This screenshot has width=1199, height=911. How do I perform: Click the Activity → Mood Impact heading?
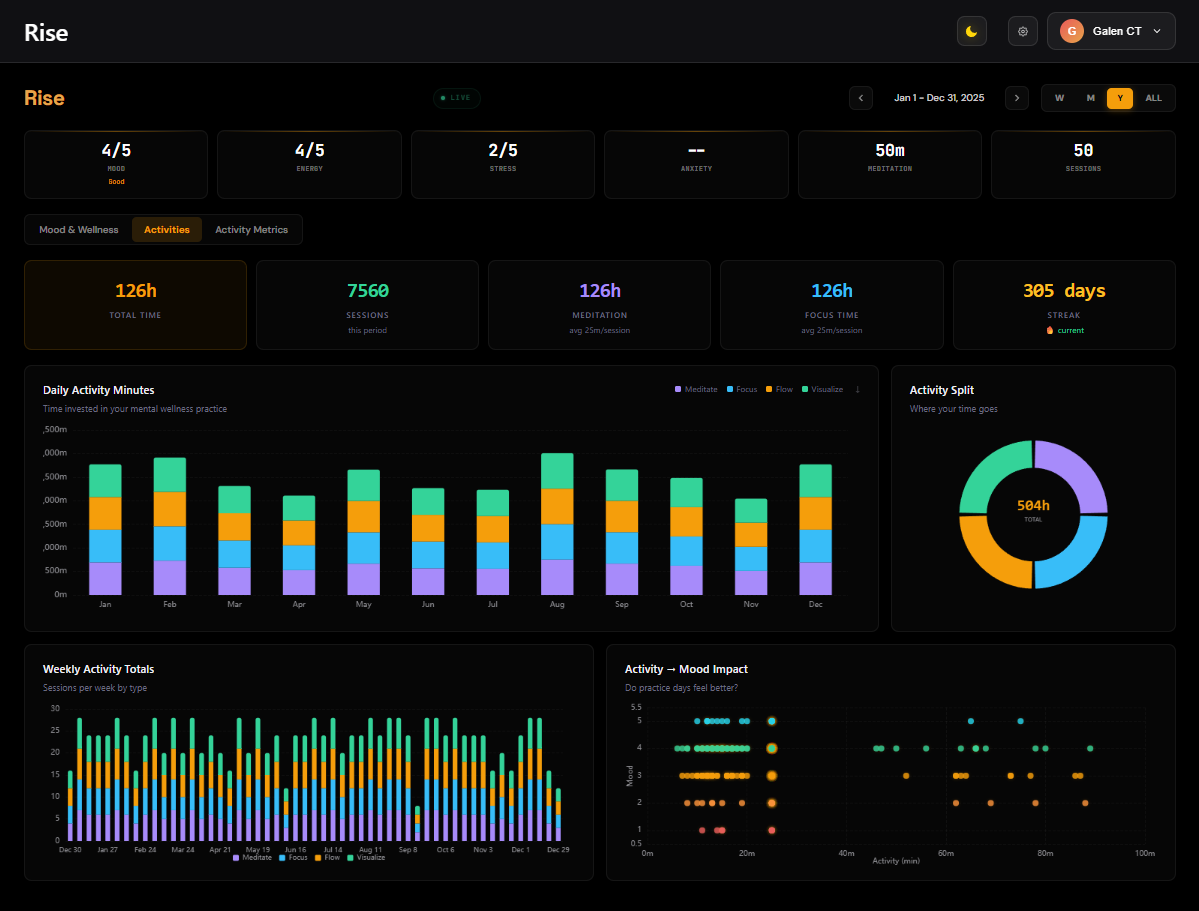click(x=686, y=669)
